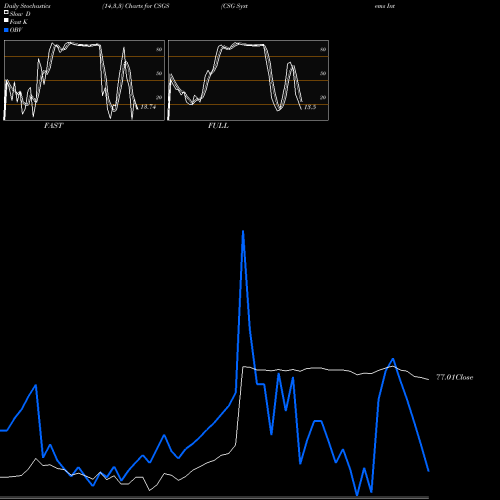Click the FAST stochastic chart thumbnail
This screenshot has width=500, height=500.
coord(84,80)
